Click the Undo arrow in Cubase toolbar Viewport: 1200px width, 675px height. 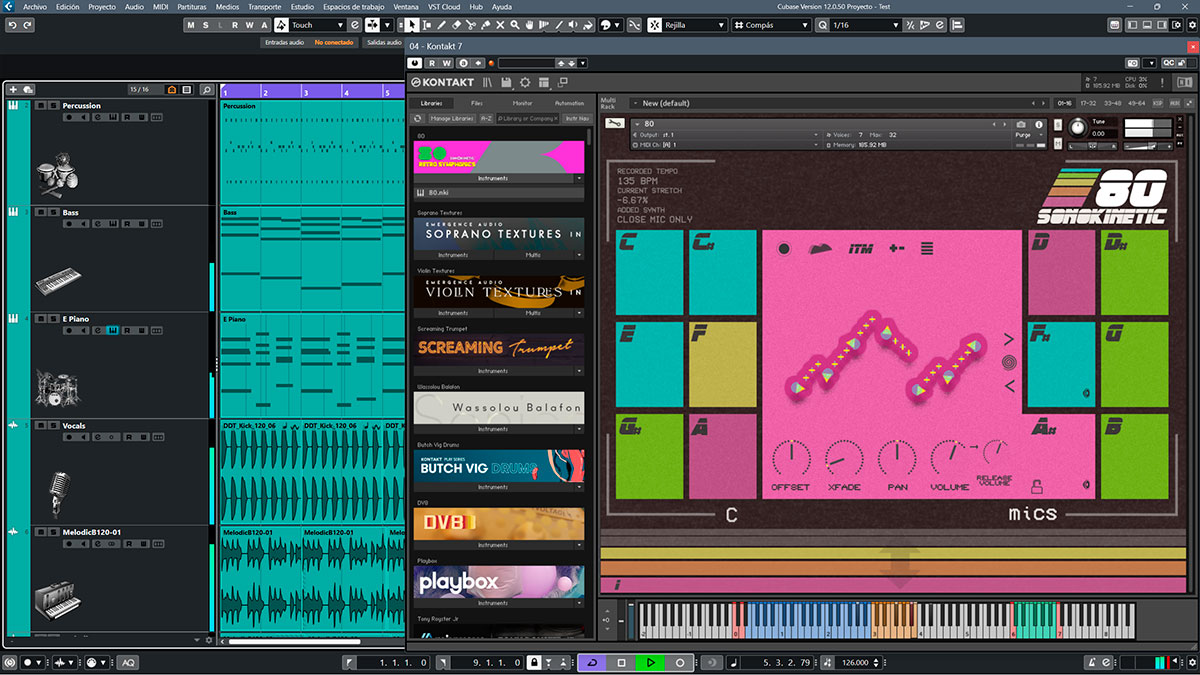13,25
